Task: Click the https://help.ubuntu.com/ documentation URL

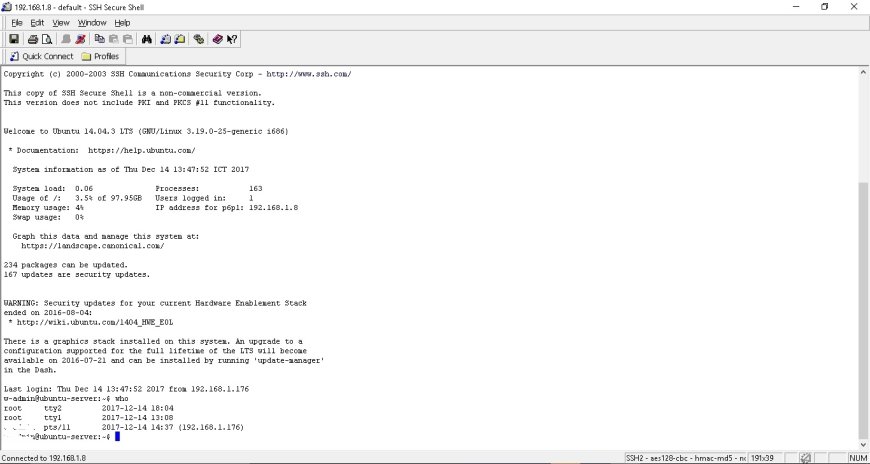Action: (142, 150)
